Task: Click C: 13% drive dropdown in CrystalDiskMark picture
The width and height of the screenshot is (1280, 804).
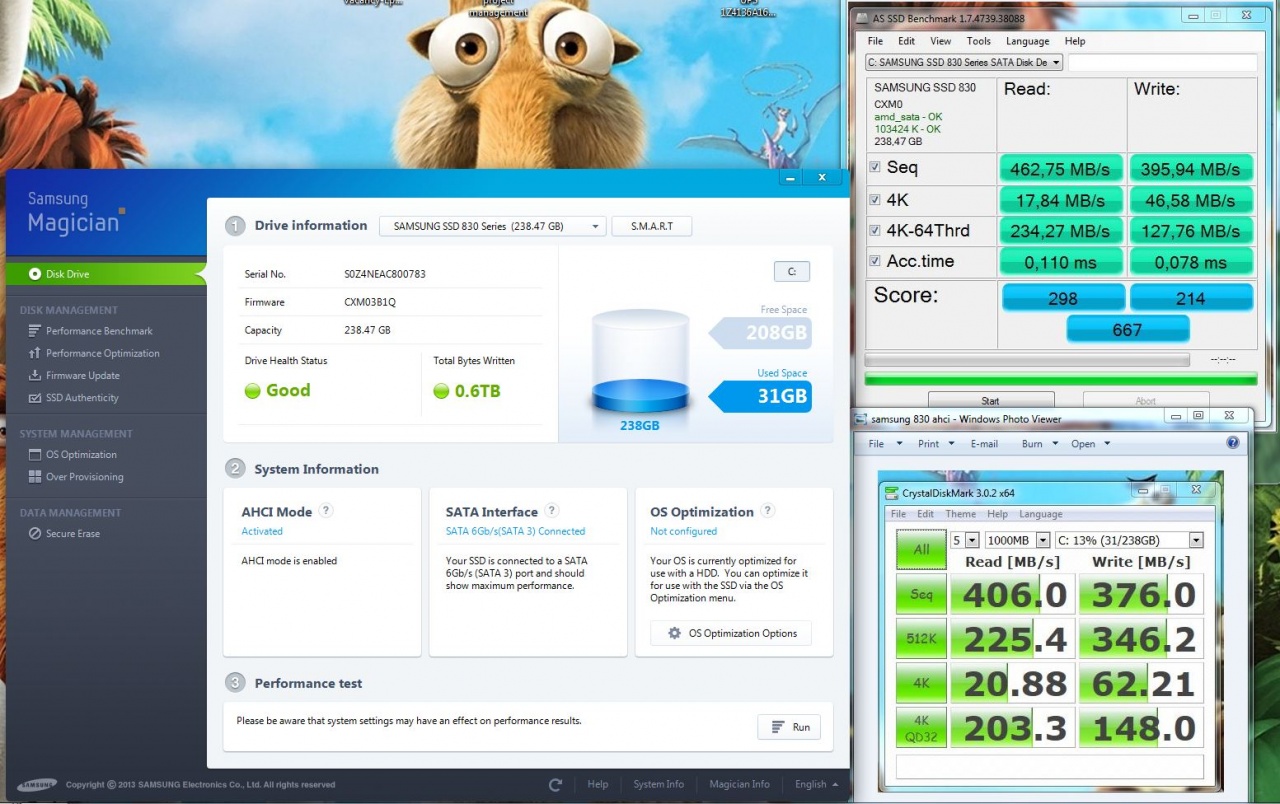Action: [x=1128, y=540]
